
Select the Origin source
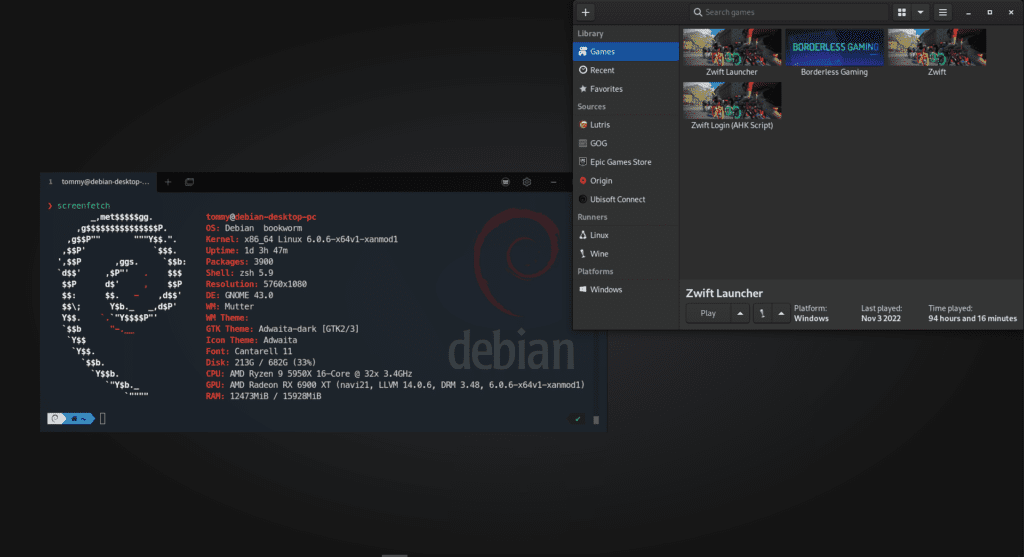(601, 181)
